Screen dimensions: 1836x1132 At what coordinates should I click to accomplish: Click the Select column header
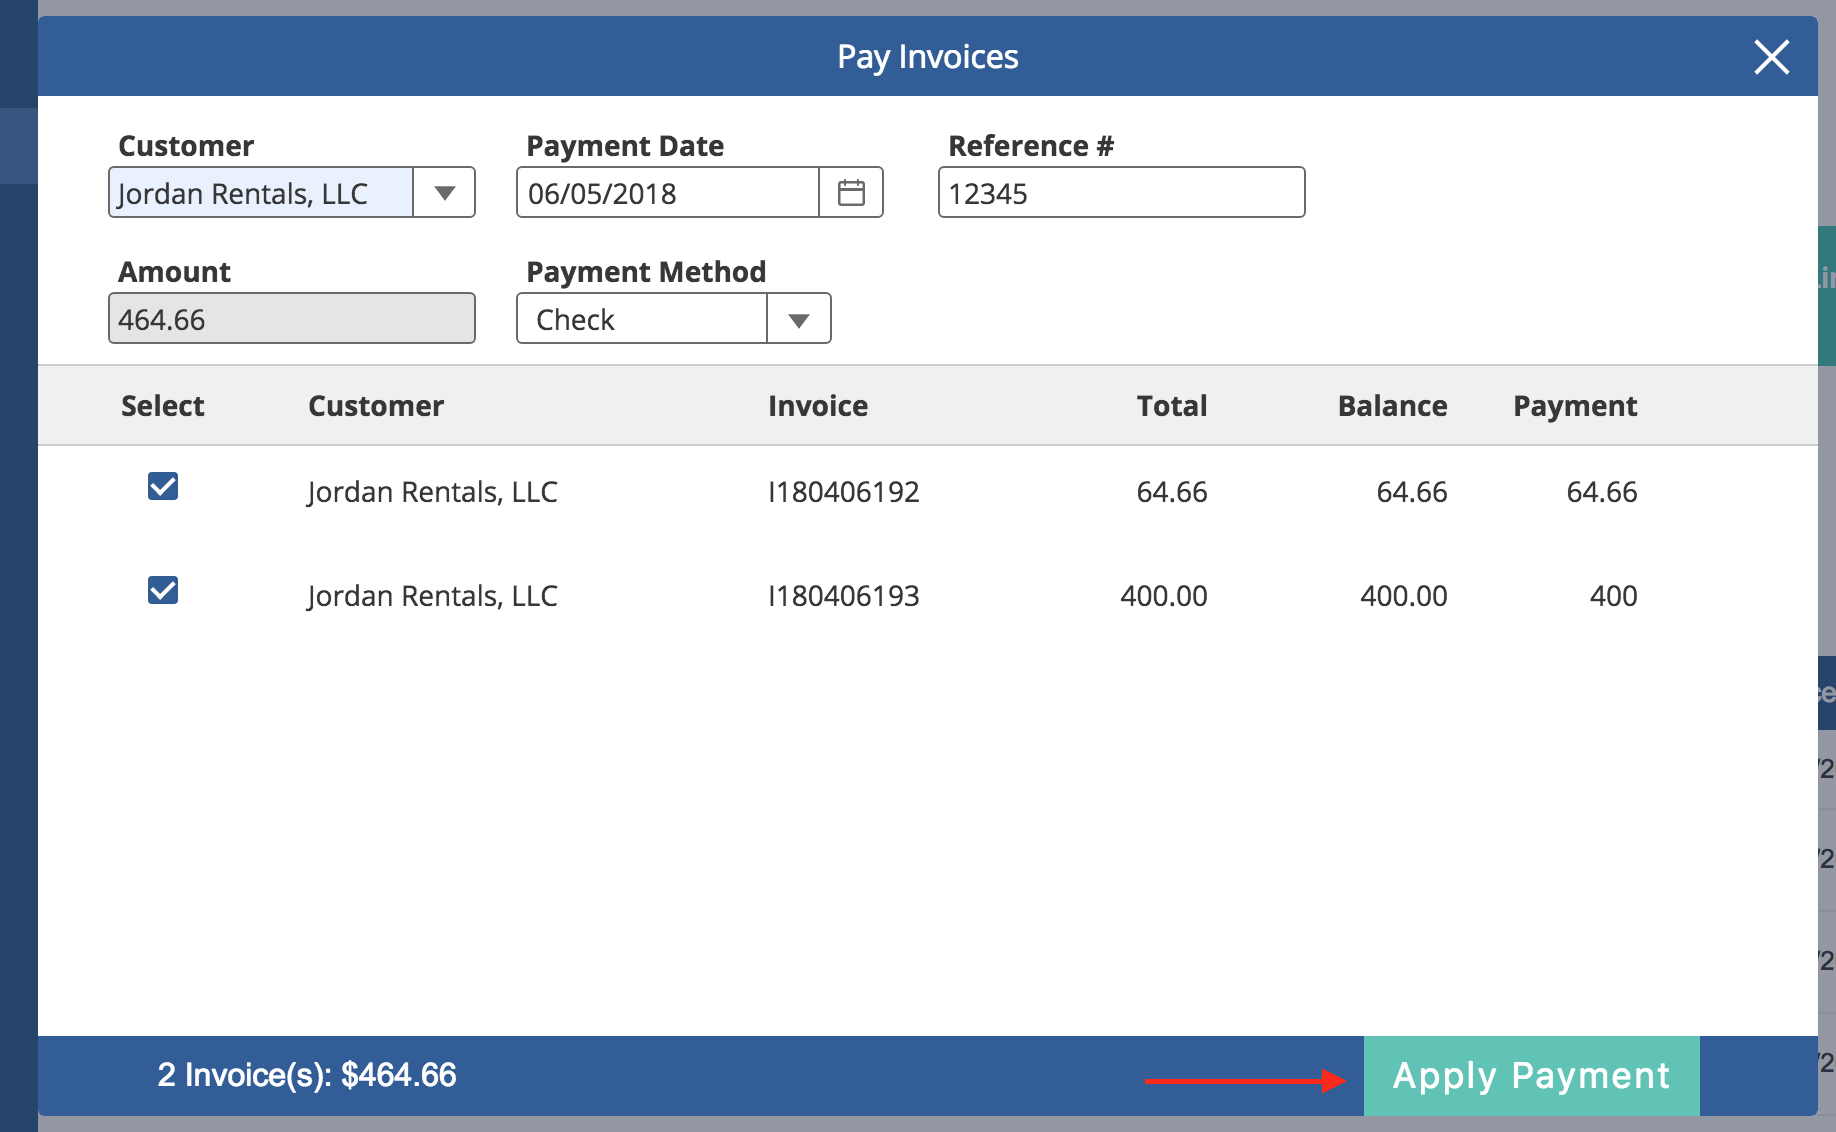point(163,406)
